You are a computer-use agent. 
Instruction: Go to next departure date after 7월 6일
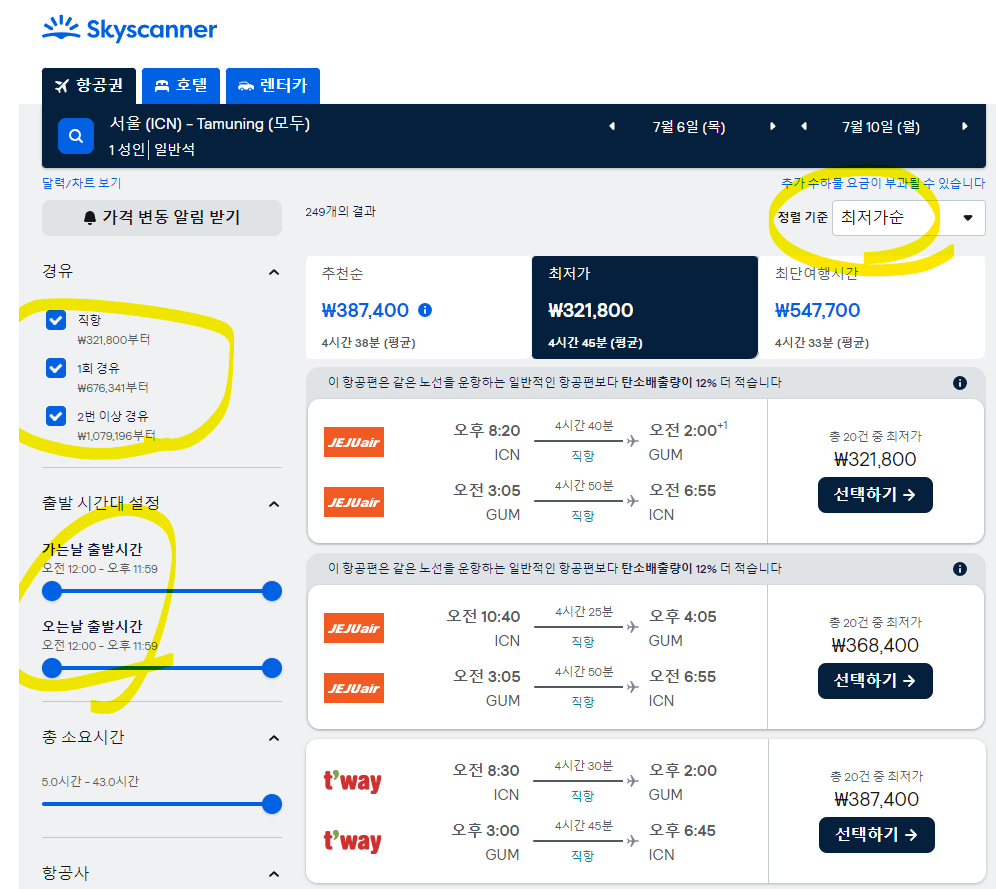772,126
